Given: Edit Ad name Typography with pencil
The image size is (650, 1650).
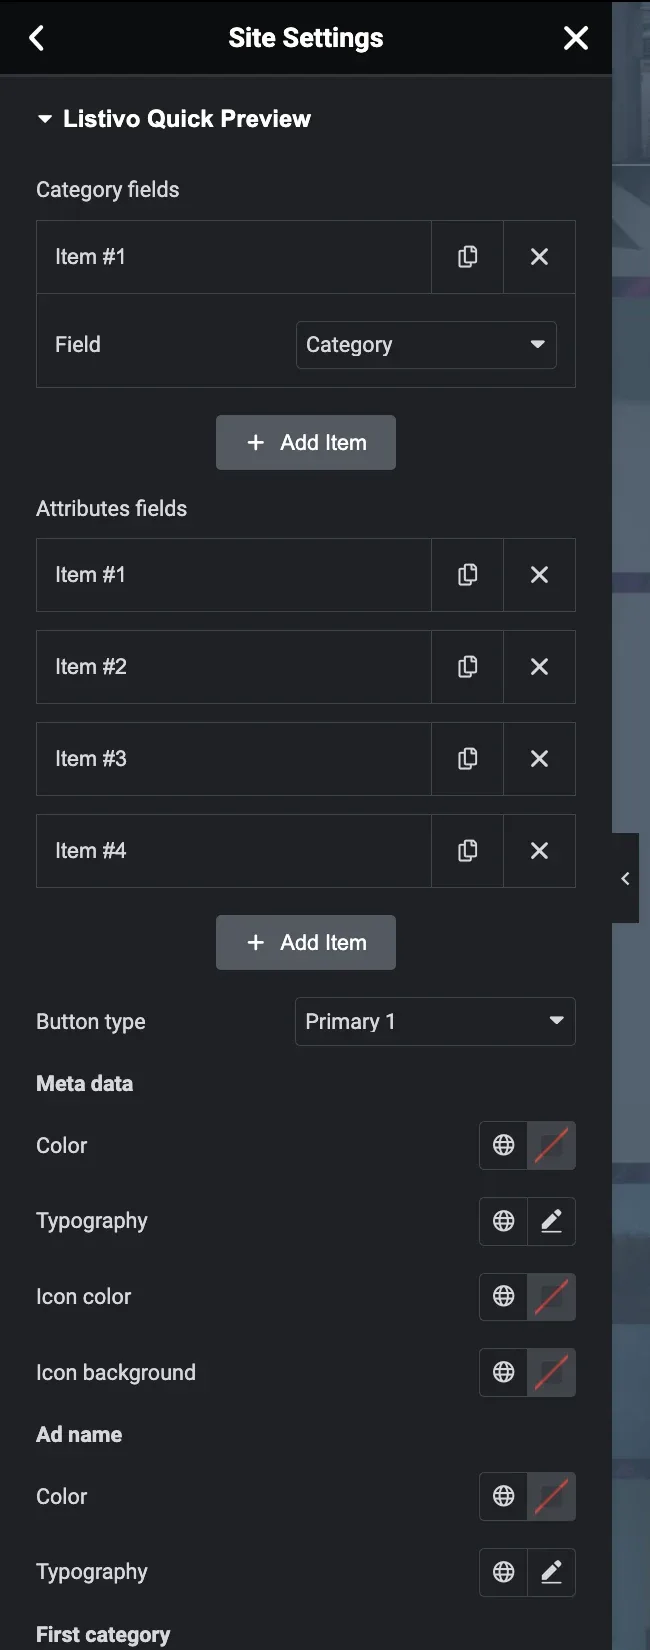Looking at the screenshot, I should coord(551,1572).
